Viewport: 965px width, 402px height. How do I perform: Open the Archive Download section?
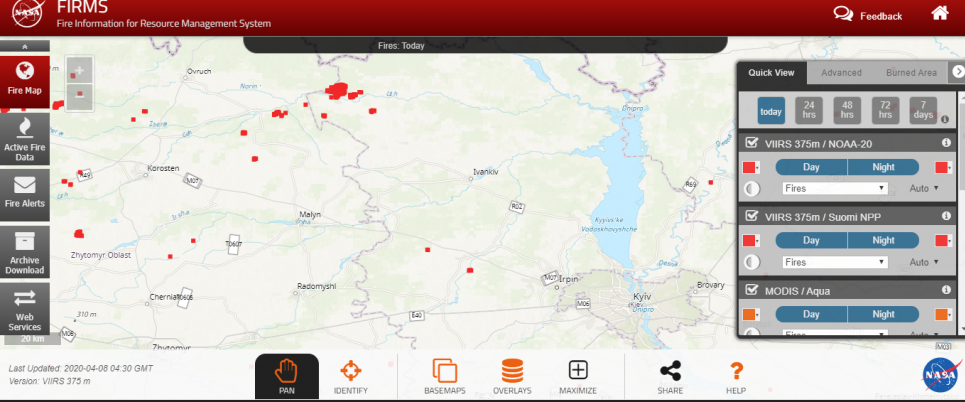pyautogui.click(x=25, y=251)
